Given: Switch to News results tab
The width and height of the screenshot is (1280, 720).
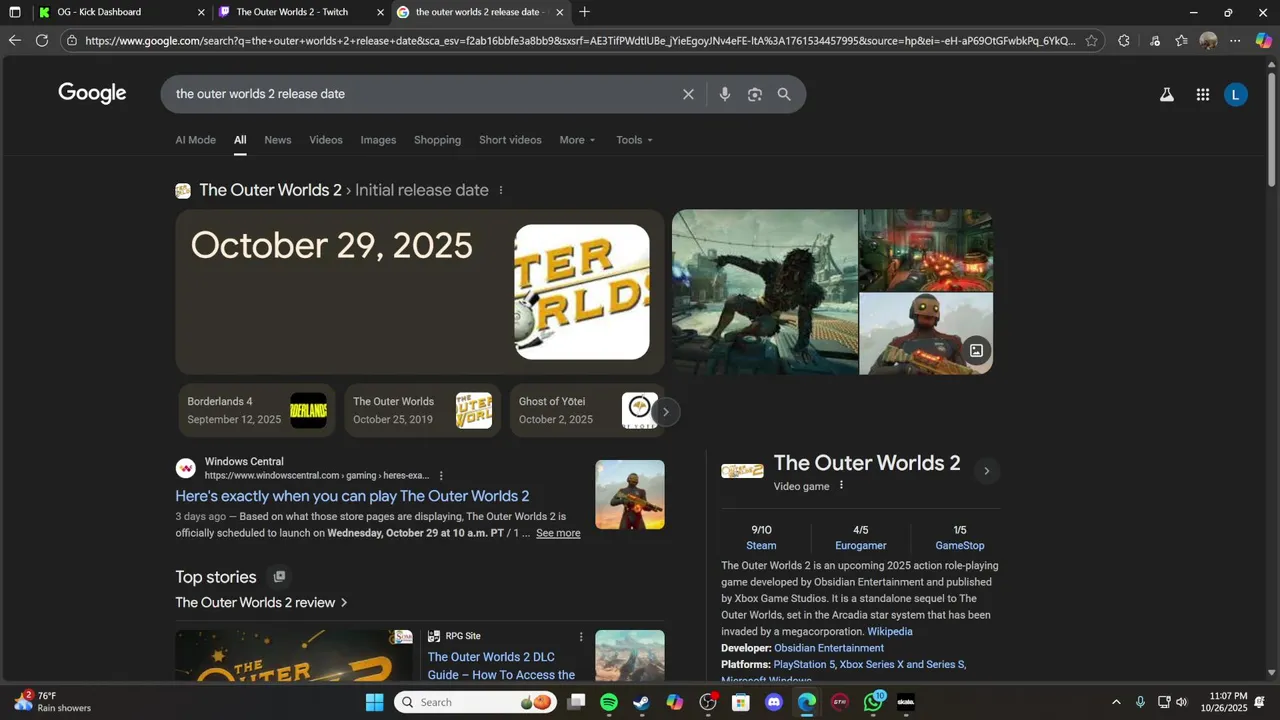Looking at the screenshot, I should tap(278, 140).
